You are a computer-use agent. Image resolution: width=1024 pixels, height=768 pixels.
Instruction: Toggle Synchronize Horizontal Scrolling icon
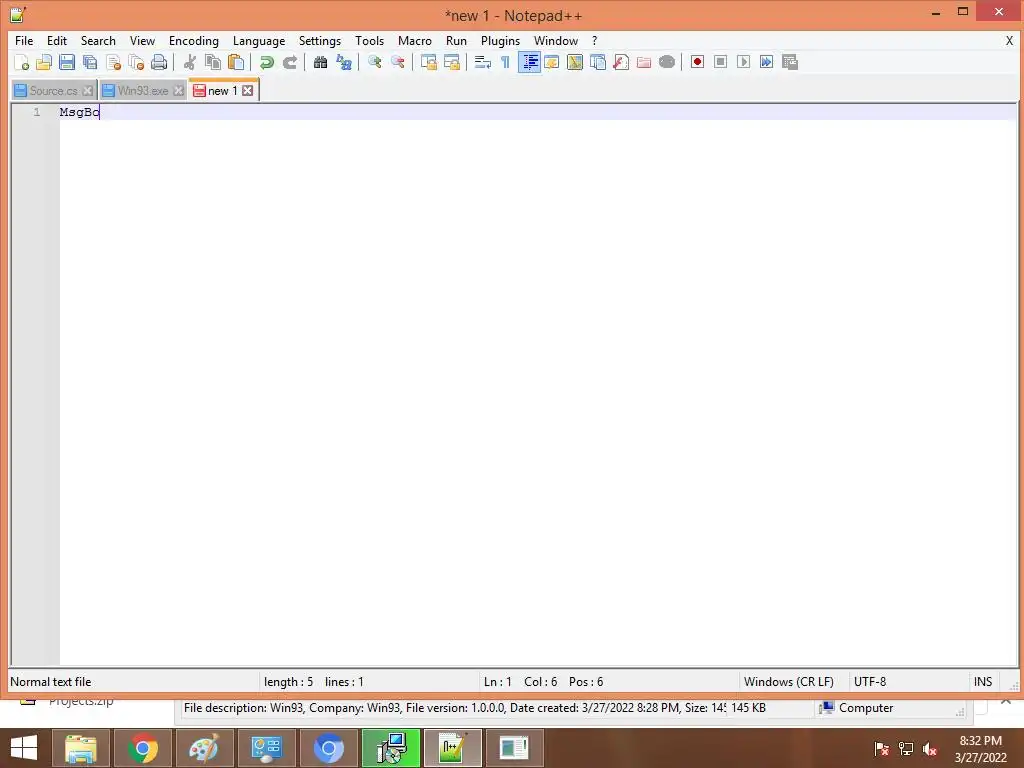(x=451, y=62)
